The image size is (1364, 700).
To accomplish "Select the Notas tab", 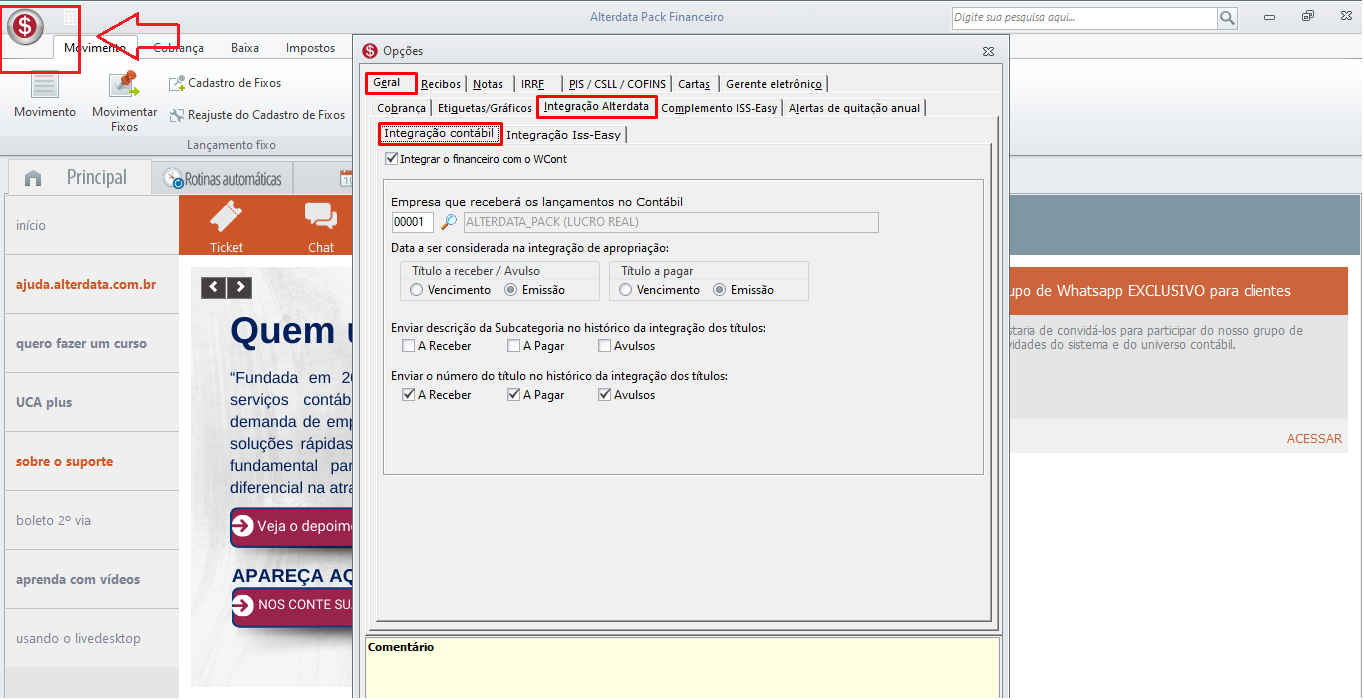I will coord(488,84).
